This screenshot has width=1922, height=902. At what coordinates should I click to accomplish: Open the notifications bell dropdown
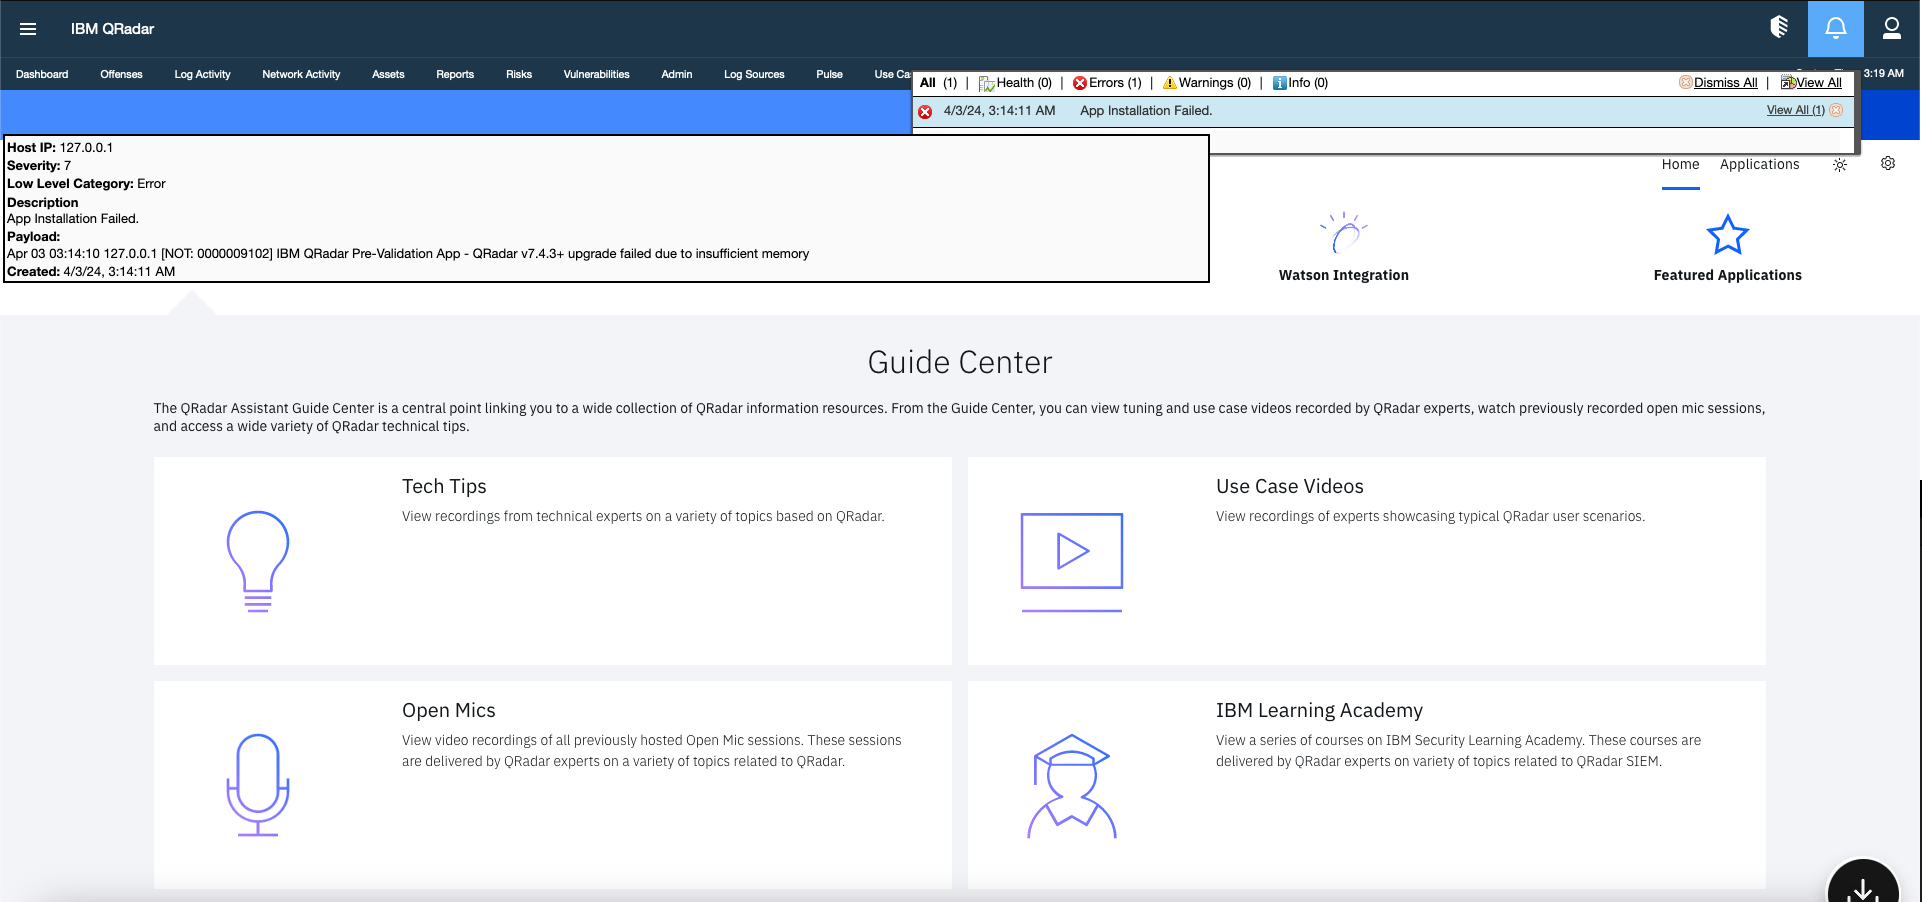tap(1836, 28)
